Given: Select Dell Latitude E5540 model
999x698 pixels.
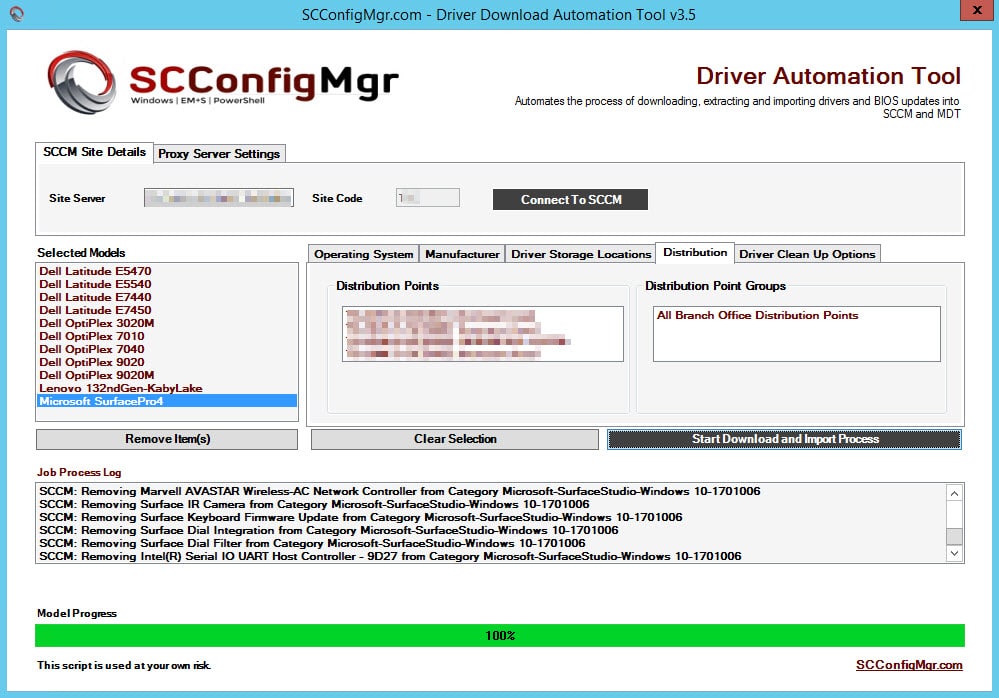Looking at the screenshot, I should click(166, 284).
